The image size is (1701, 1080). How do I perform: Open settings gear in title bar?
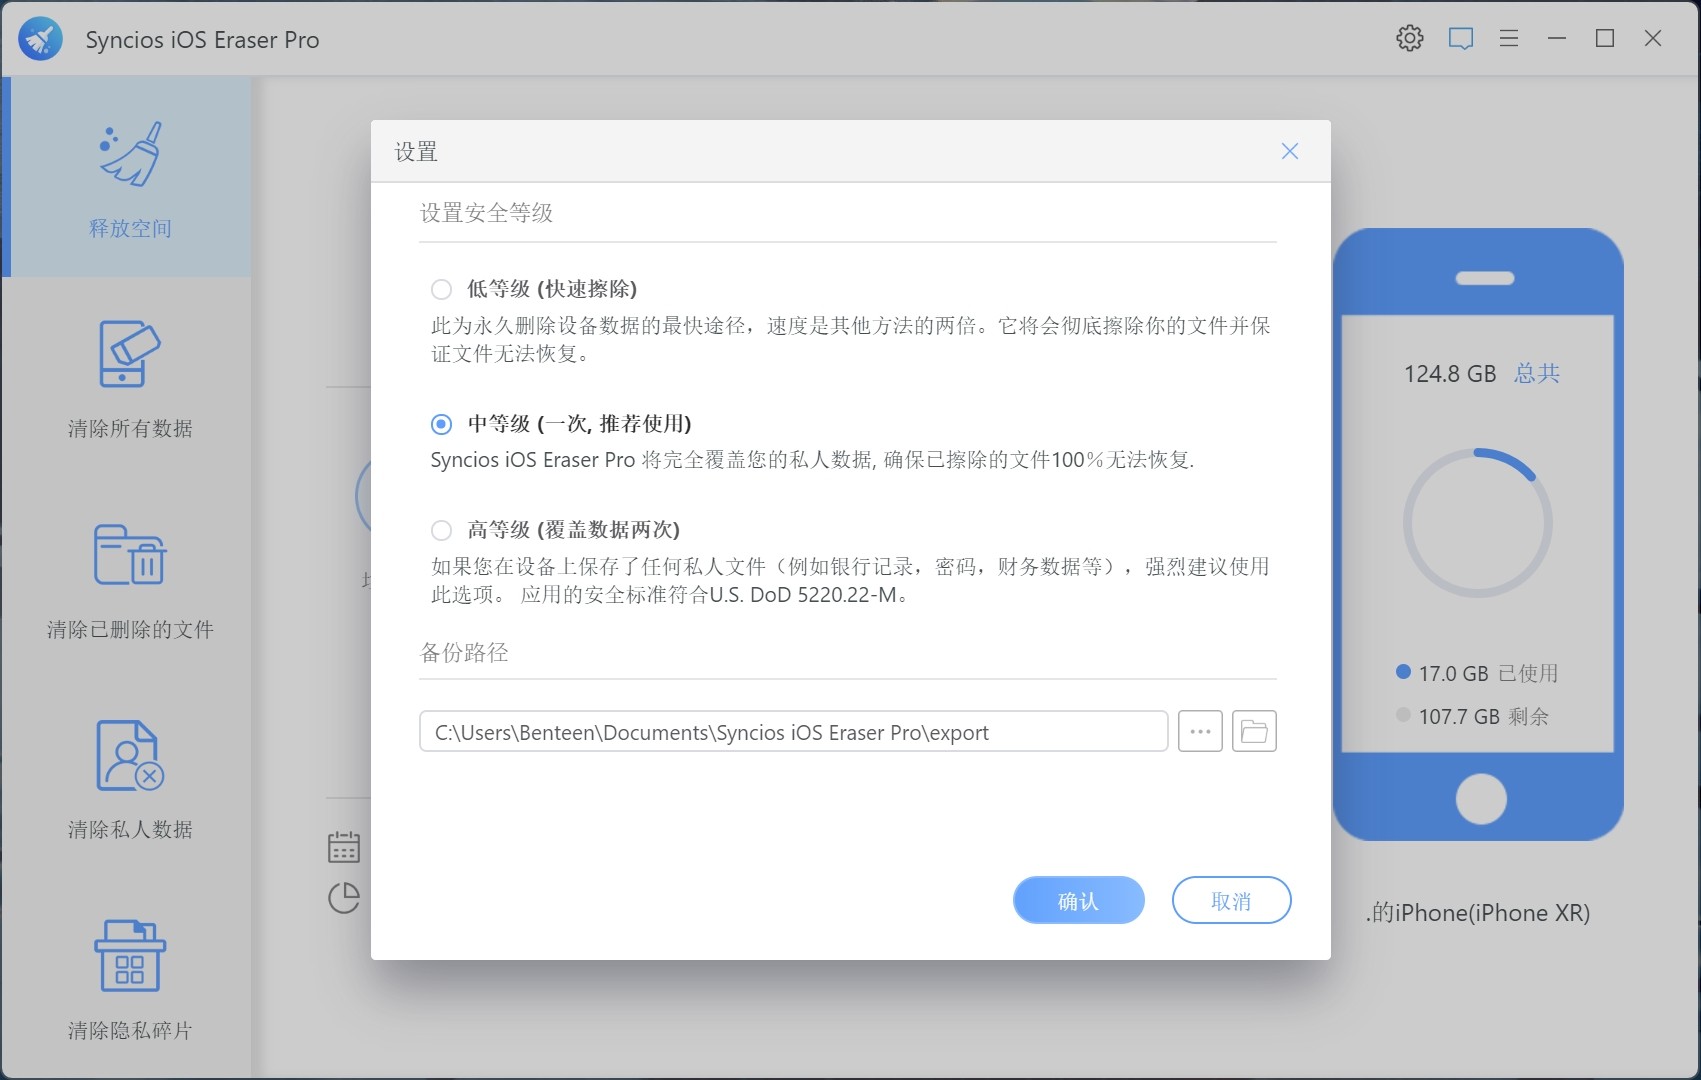click(1410, 38)
